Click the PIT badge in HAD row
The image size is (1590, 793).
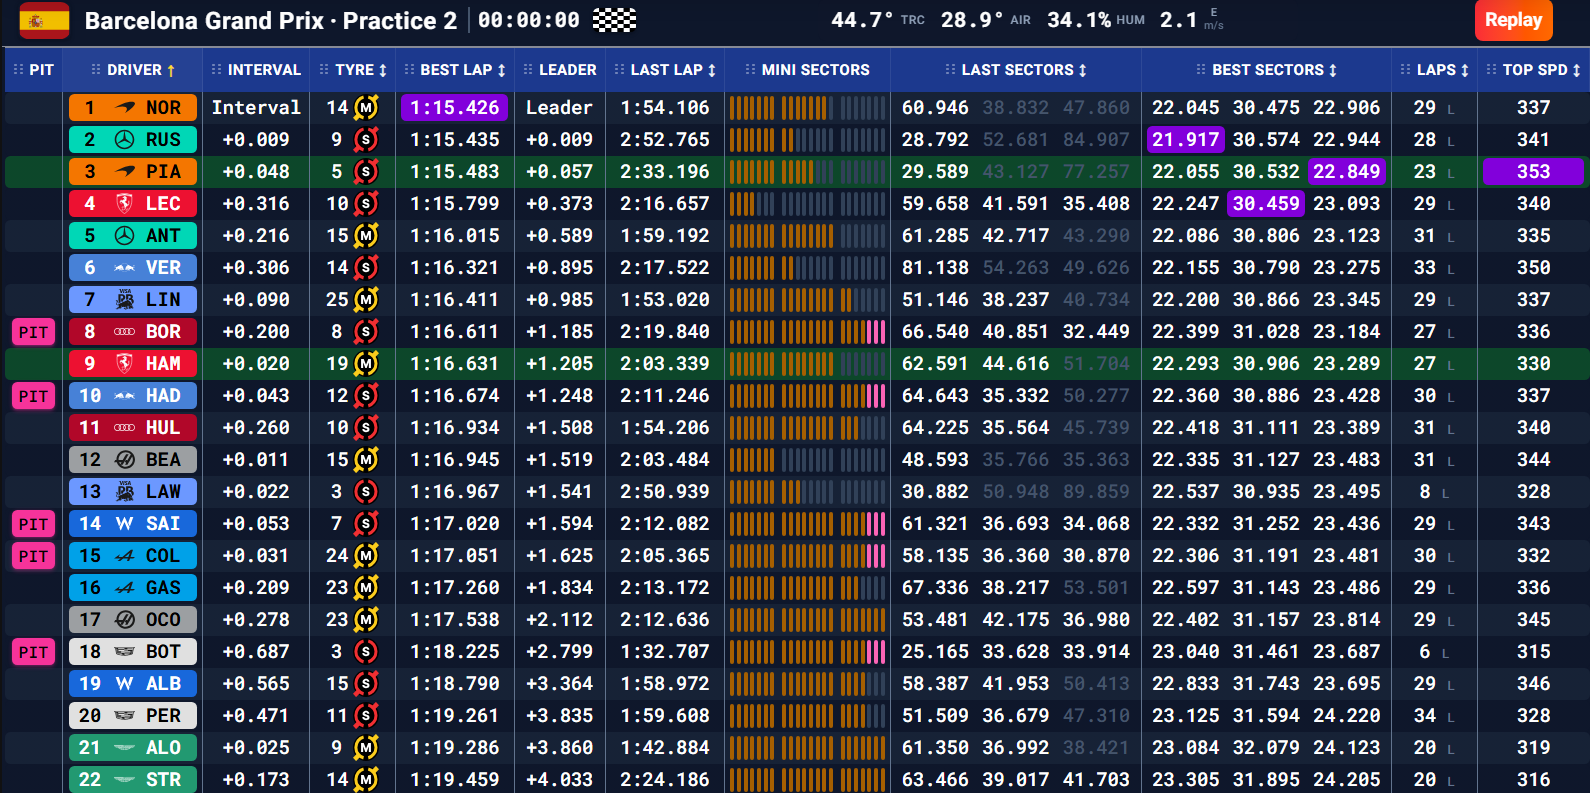click(33, 396)
